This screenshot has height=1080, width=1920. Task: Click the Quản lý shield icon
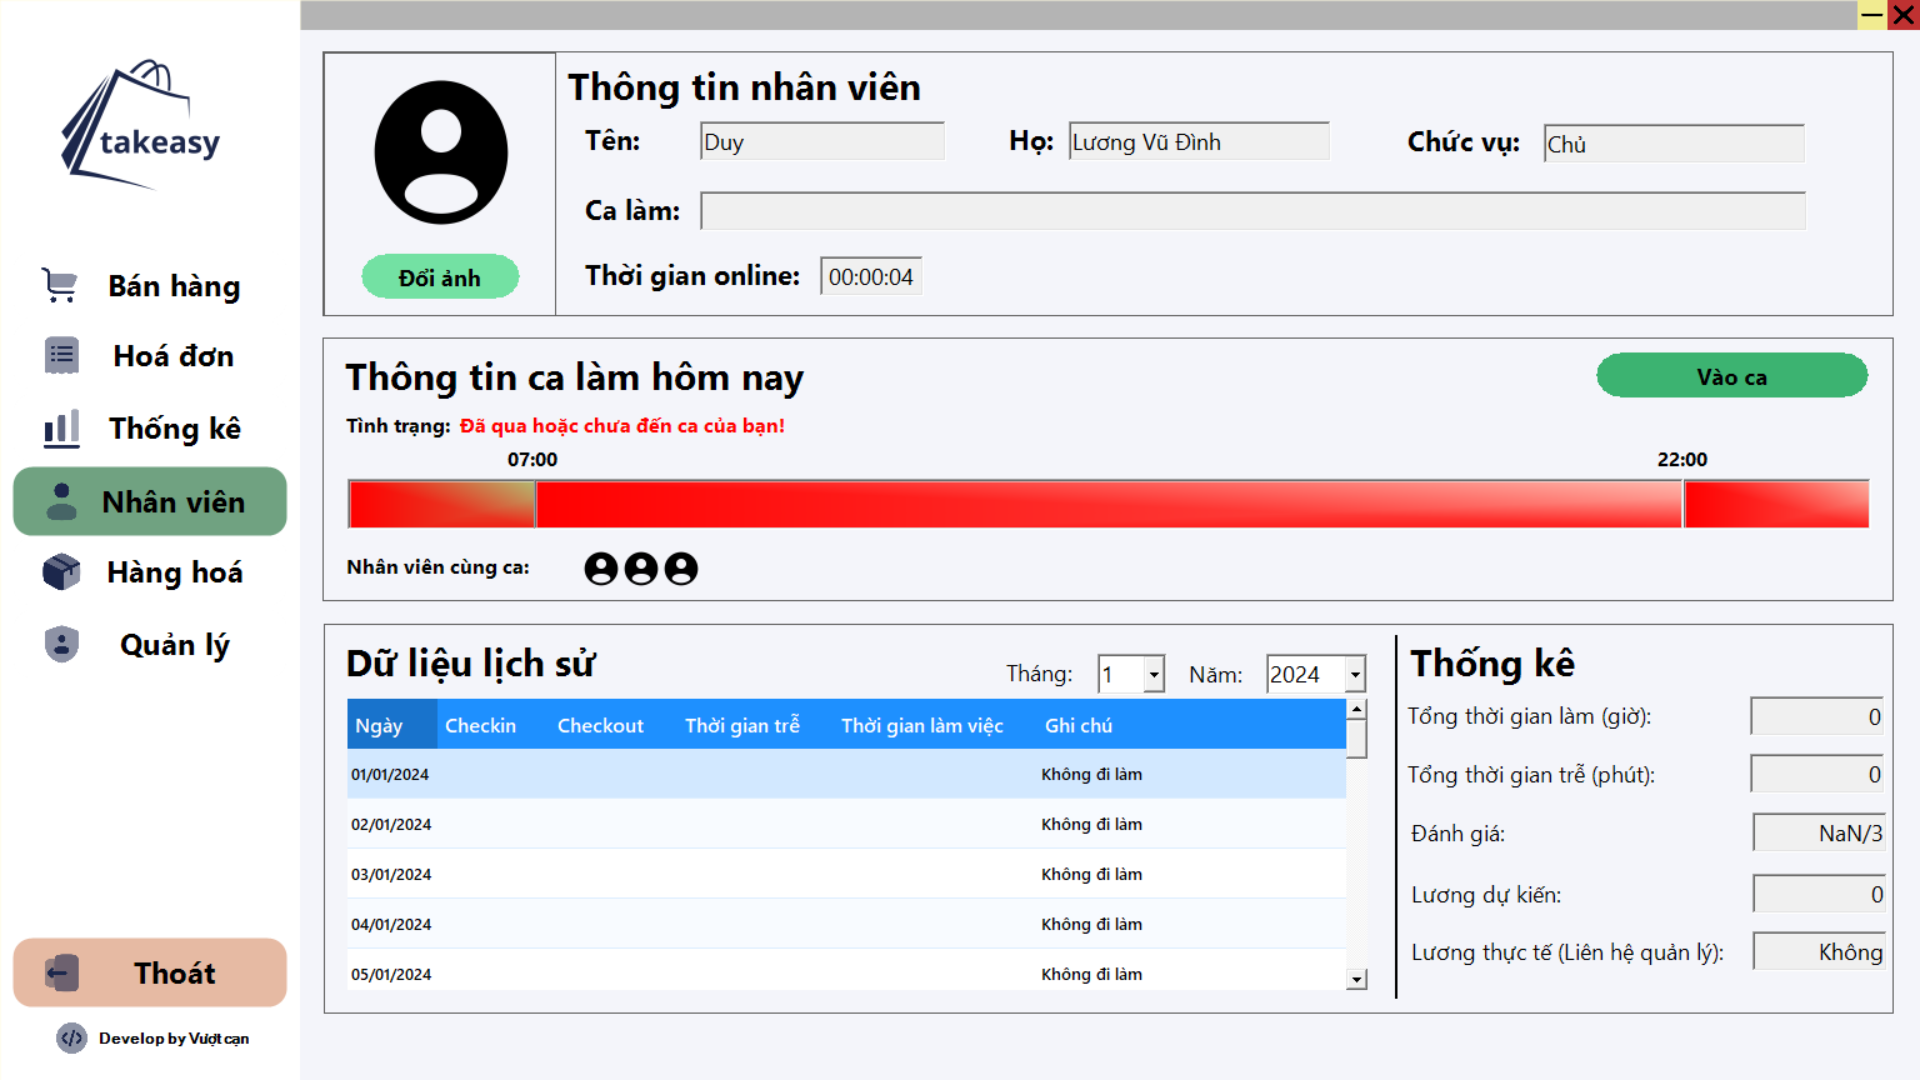tap(61, 644)
